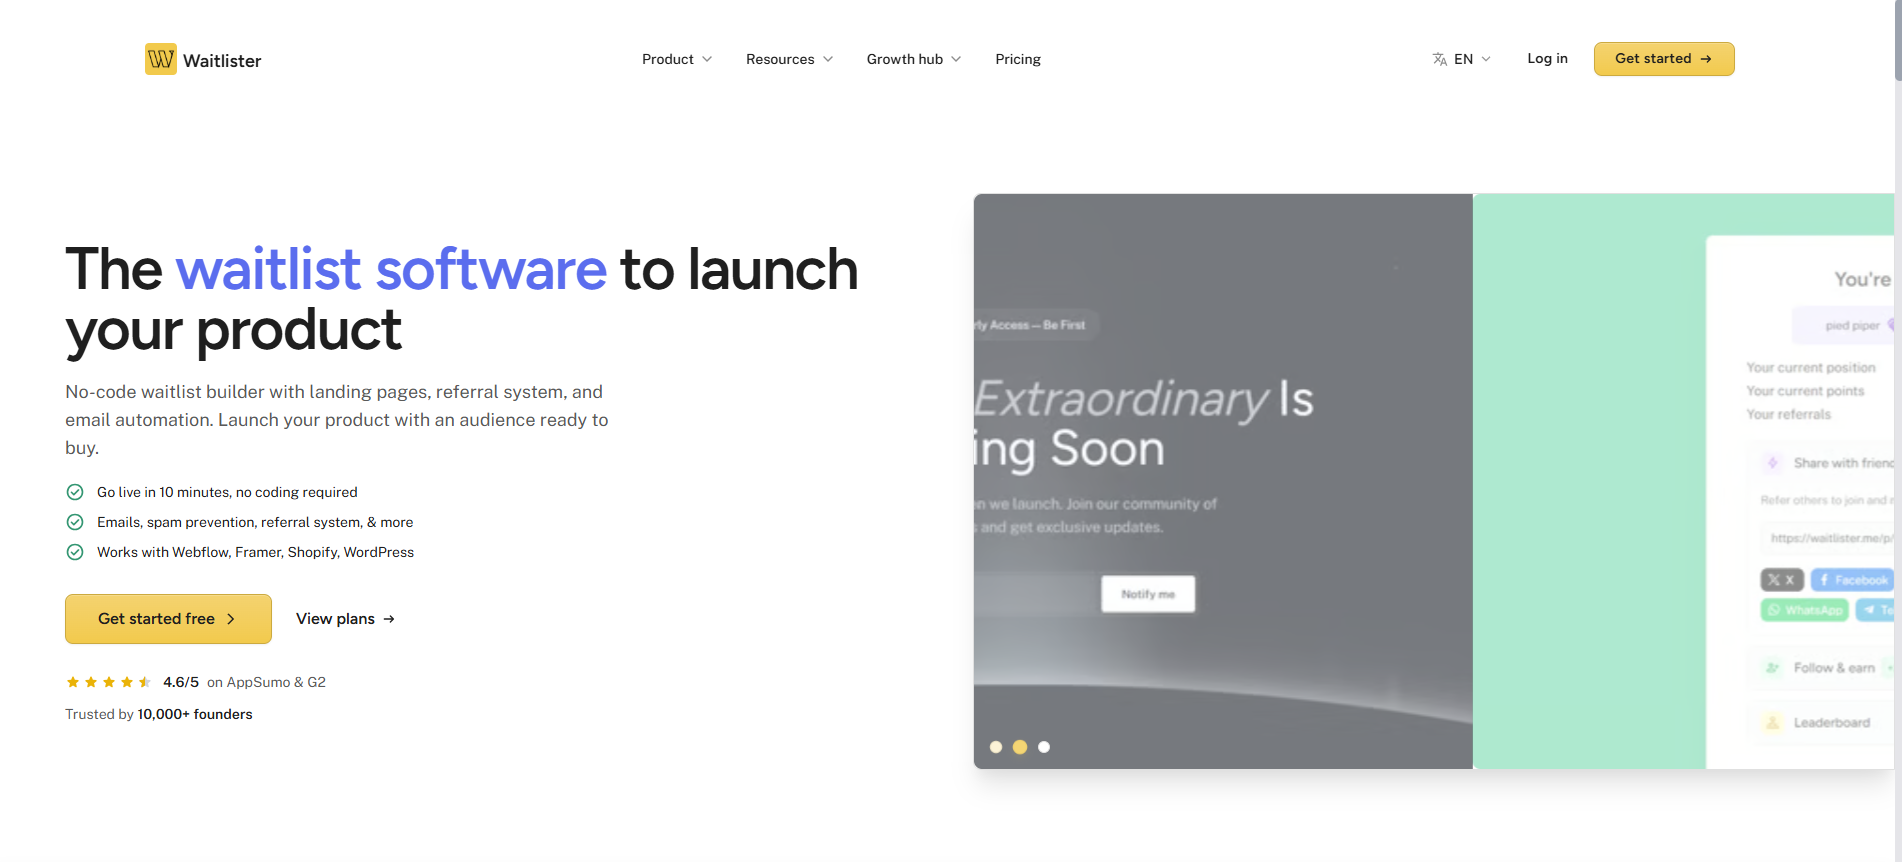Click the Log in link

(x=1547, y=58)
